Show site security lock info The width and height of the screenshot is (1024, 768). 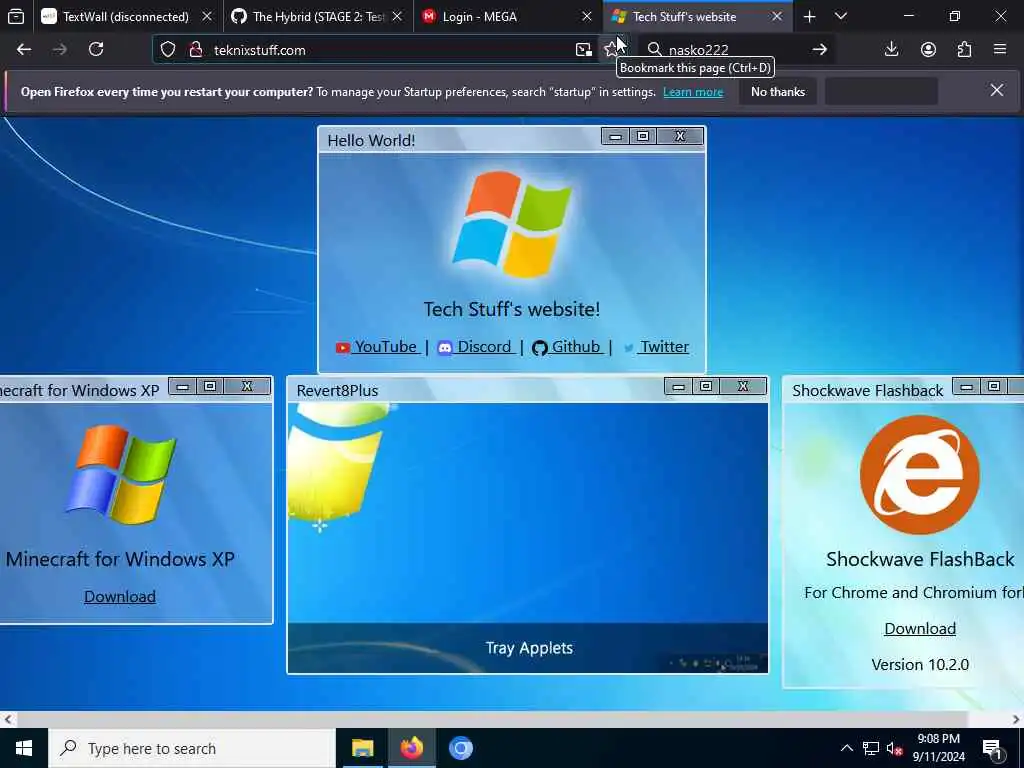pos(195,50)
